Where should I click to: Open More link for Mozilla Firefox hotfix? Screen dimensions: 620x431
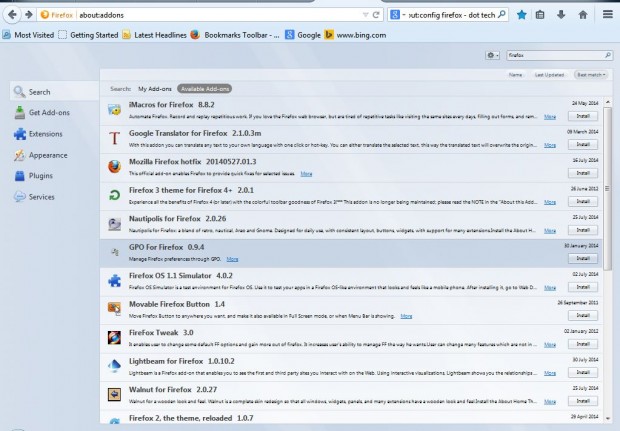(306, 174)
